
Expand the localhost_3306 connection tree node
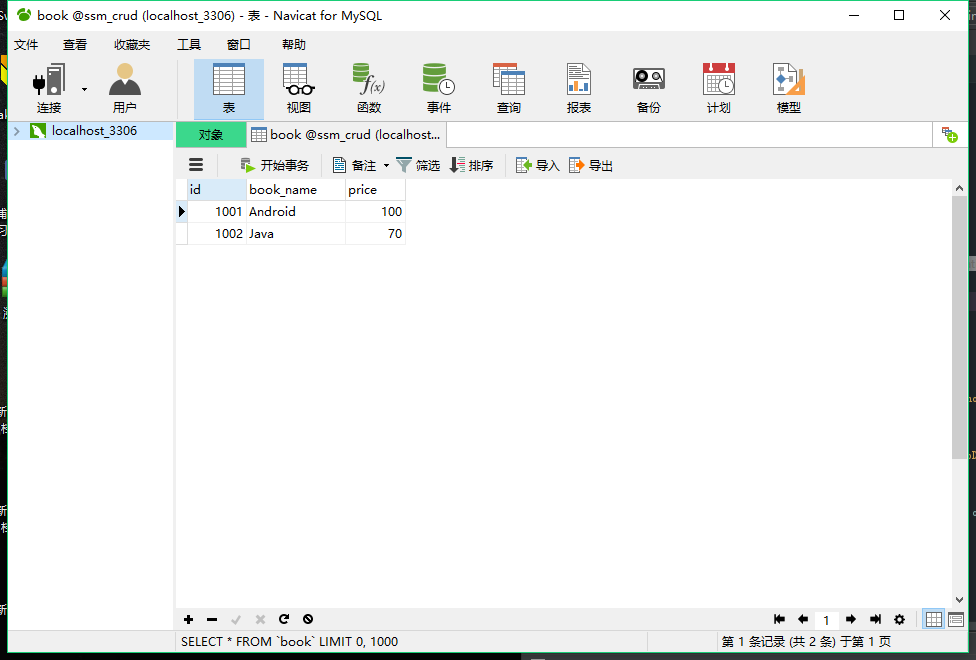click(17, 131)
